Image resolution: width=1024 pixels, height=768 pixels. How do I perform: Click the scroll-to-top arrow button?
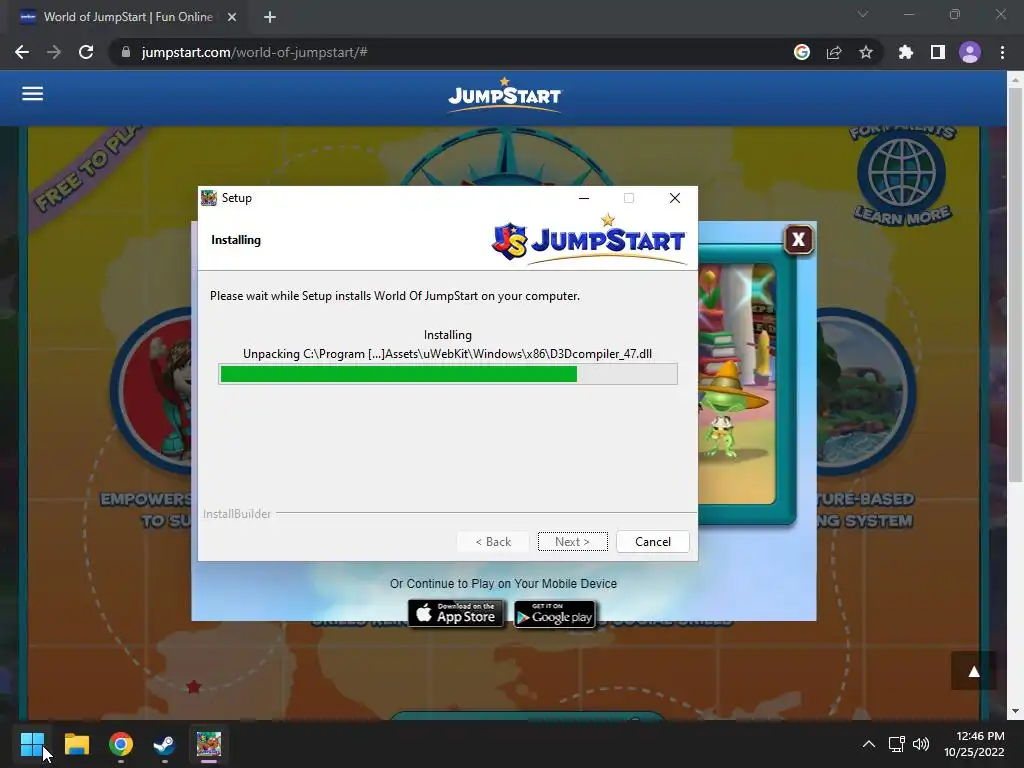[x=974, y=671]
